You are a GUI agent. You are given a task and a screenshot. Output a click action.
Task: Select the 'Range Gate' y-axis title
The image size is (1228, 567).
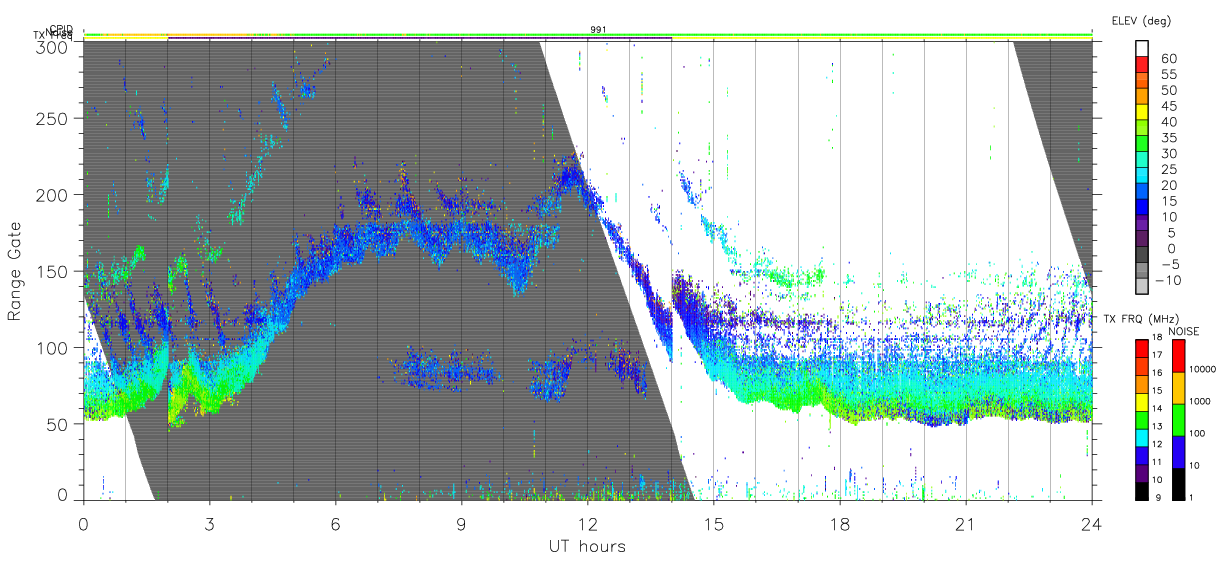15,270
